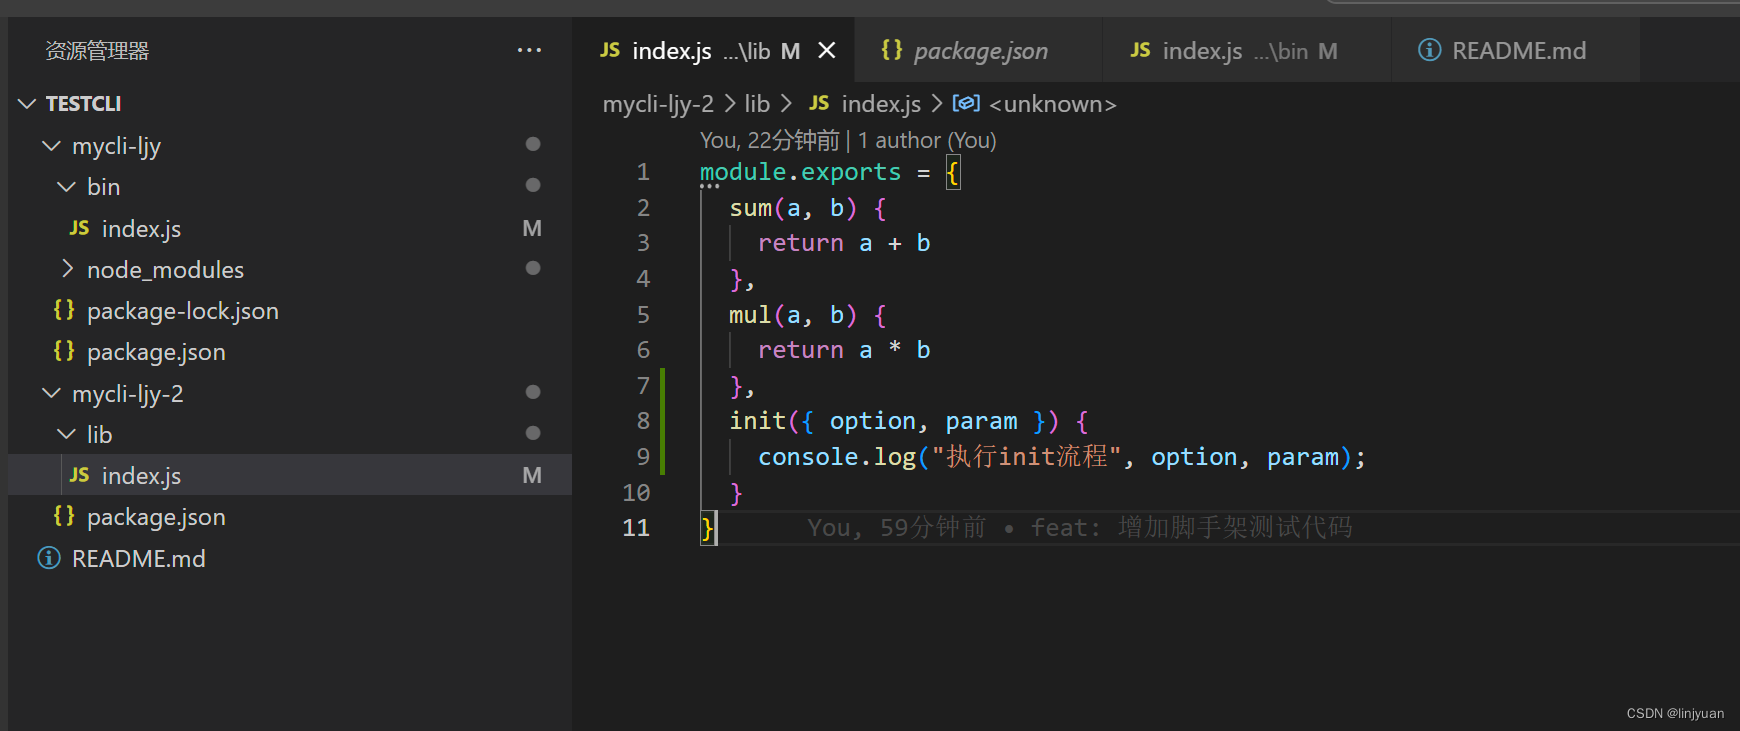The height and width of the screenshot is (731, 1740).
Task: Collapse the mycli-ljy folder
Action: coord(51,146)
